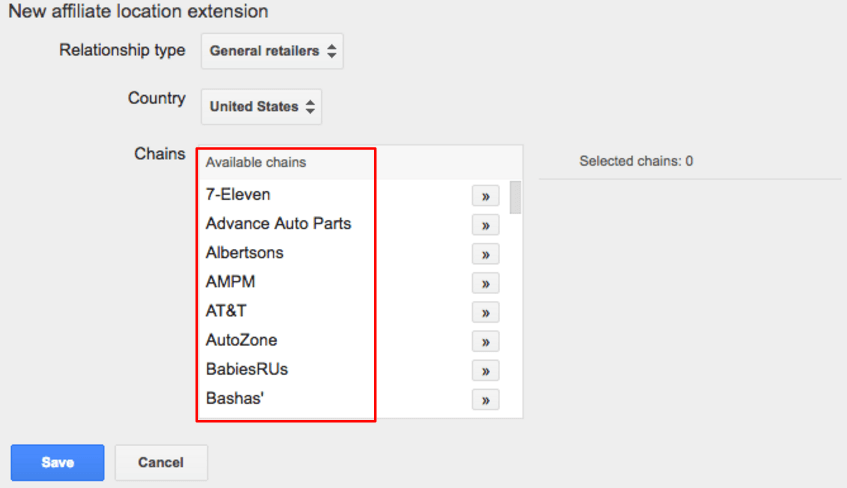This screenshot has height=488, width=847.
Task: Select AutoZone in available chains
Action: pyautogui.click(x=241, y=340)
